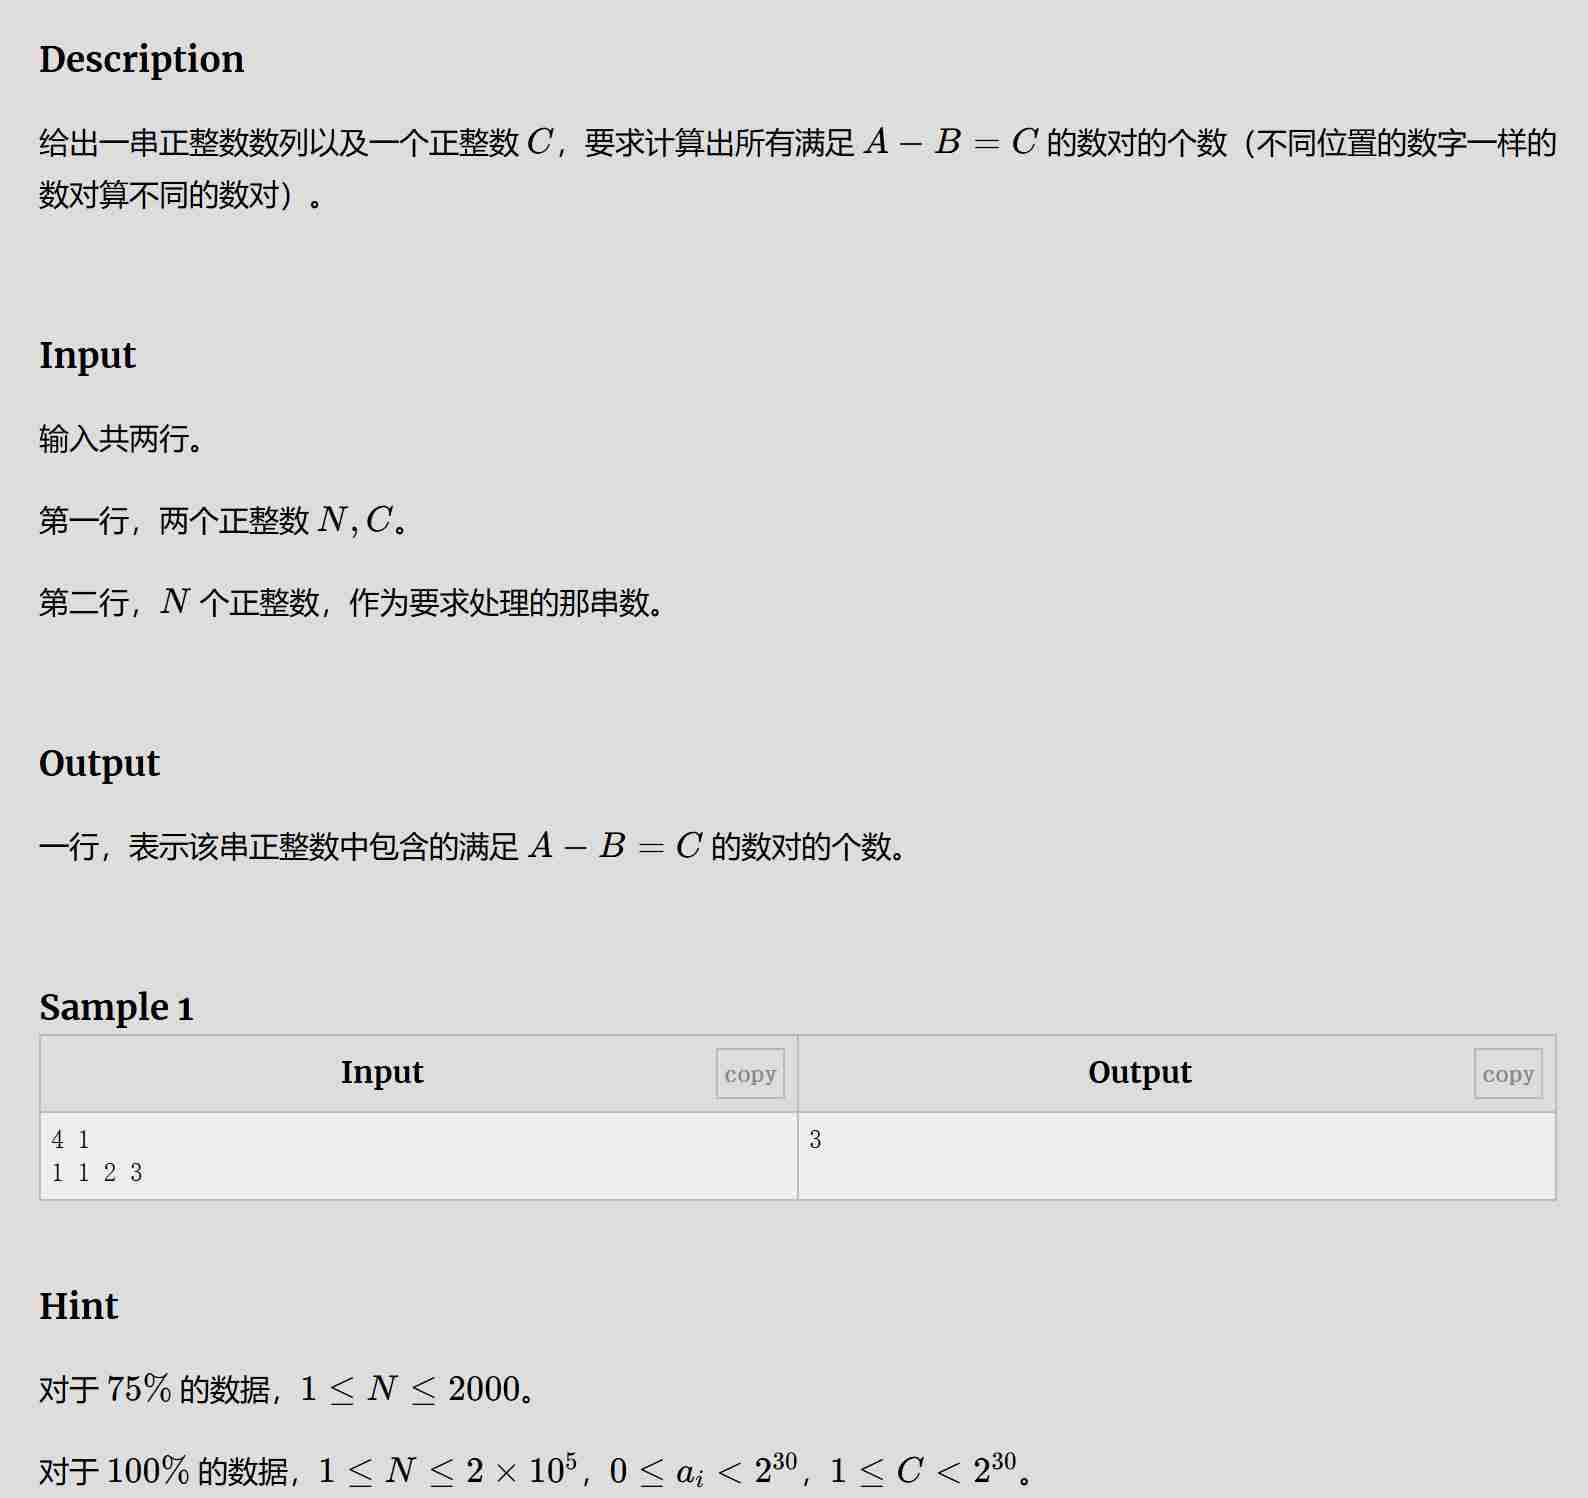Click the line starting '第二行，N 个正整数'
Image resolution: width=1588 pixels, height=1498 pixels.
[352, 602]
